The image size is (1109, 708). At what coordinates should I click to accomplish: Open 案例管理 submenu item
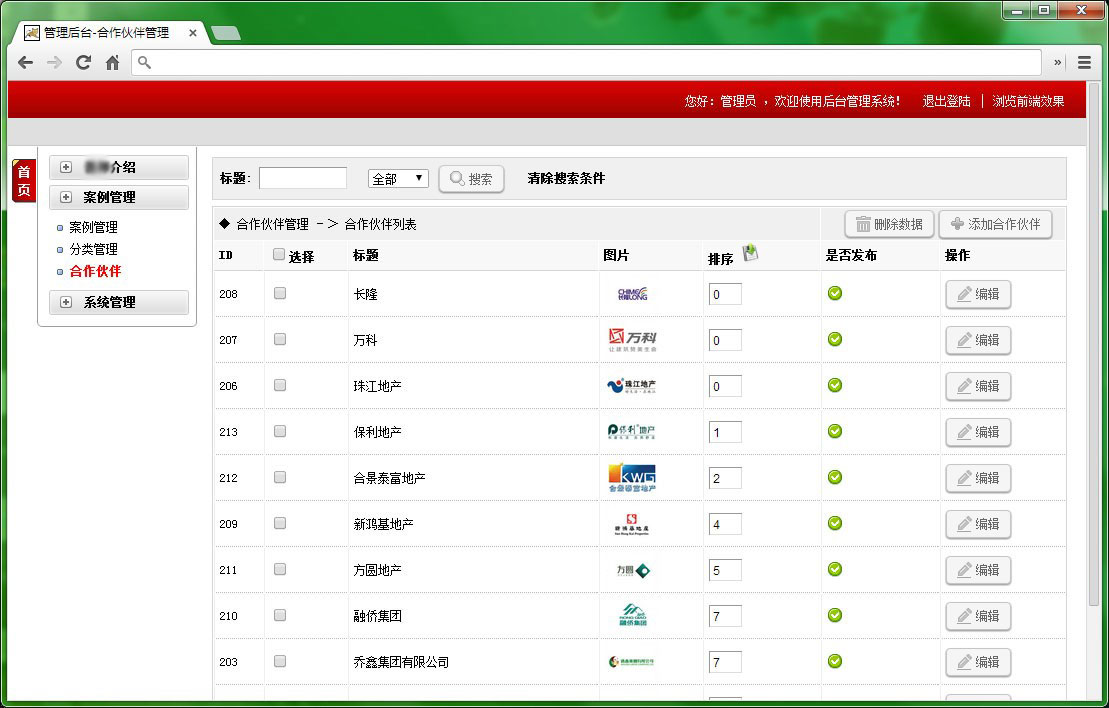click(93, 227)
